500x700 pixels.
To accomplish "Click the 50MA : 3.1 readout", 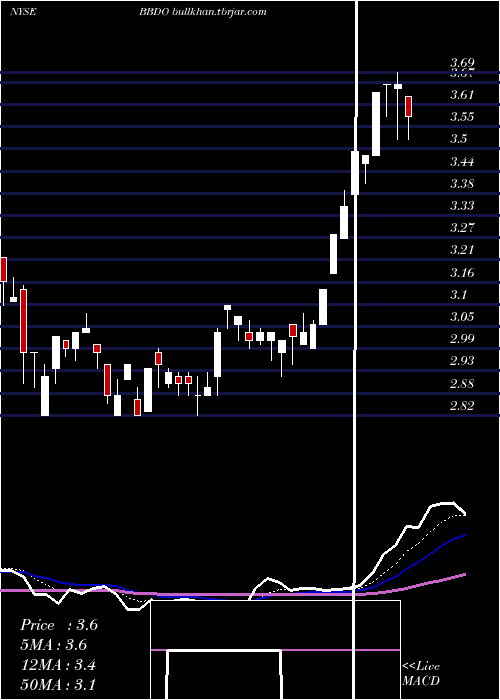I will tap(58, 684).
